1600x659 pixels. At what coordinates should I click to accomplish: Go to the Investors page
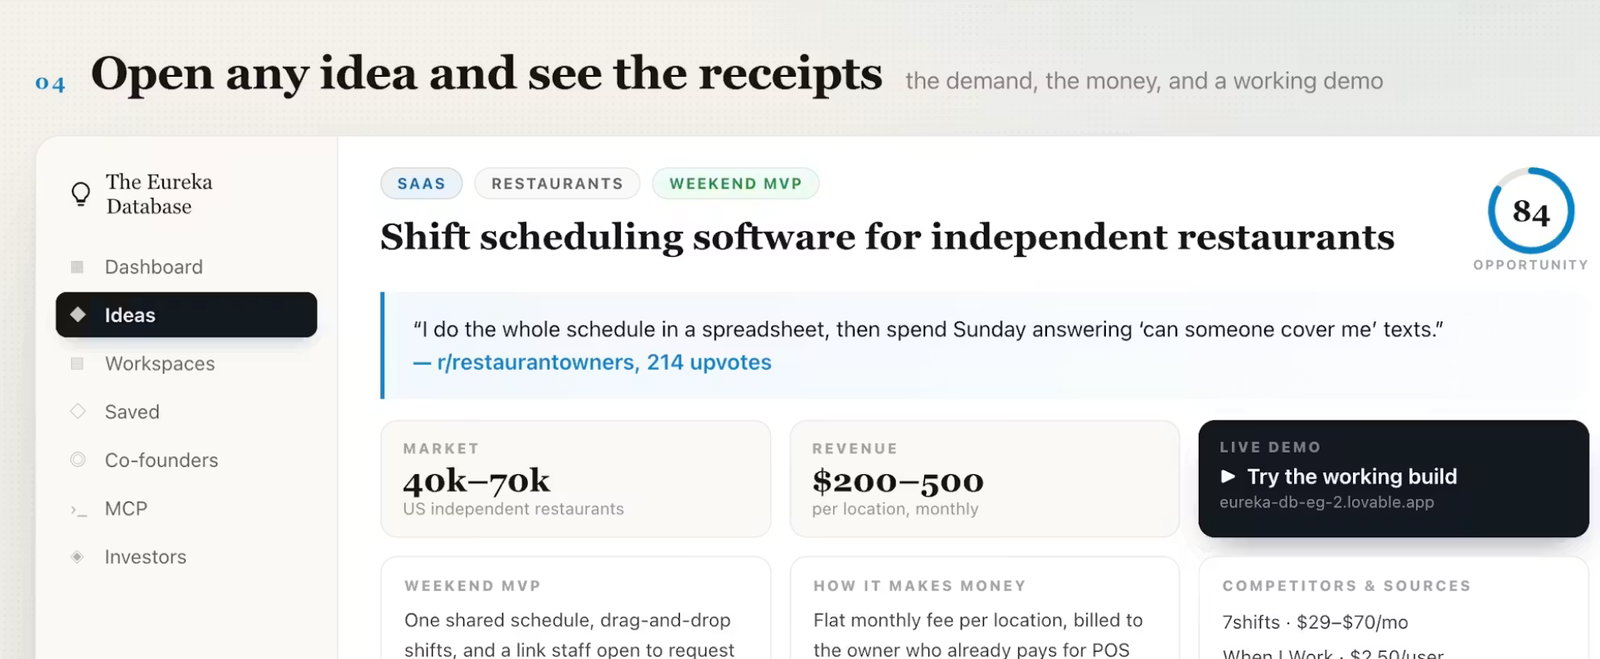point(186,557)
